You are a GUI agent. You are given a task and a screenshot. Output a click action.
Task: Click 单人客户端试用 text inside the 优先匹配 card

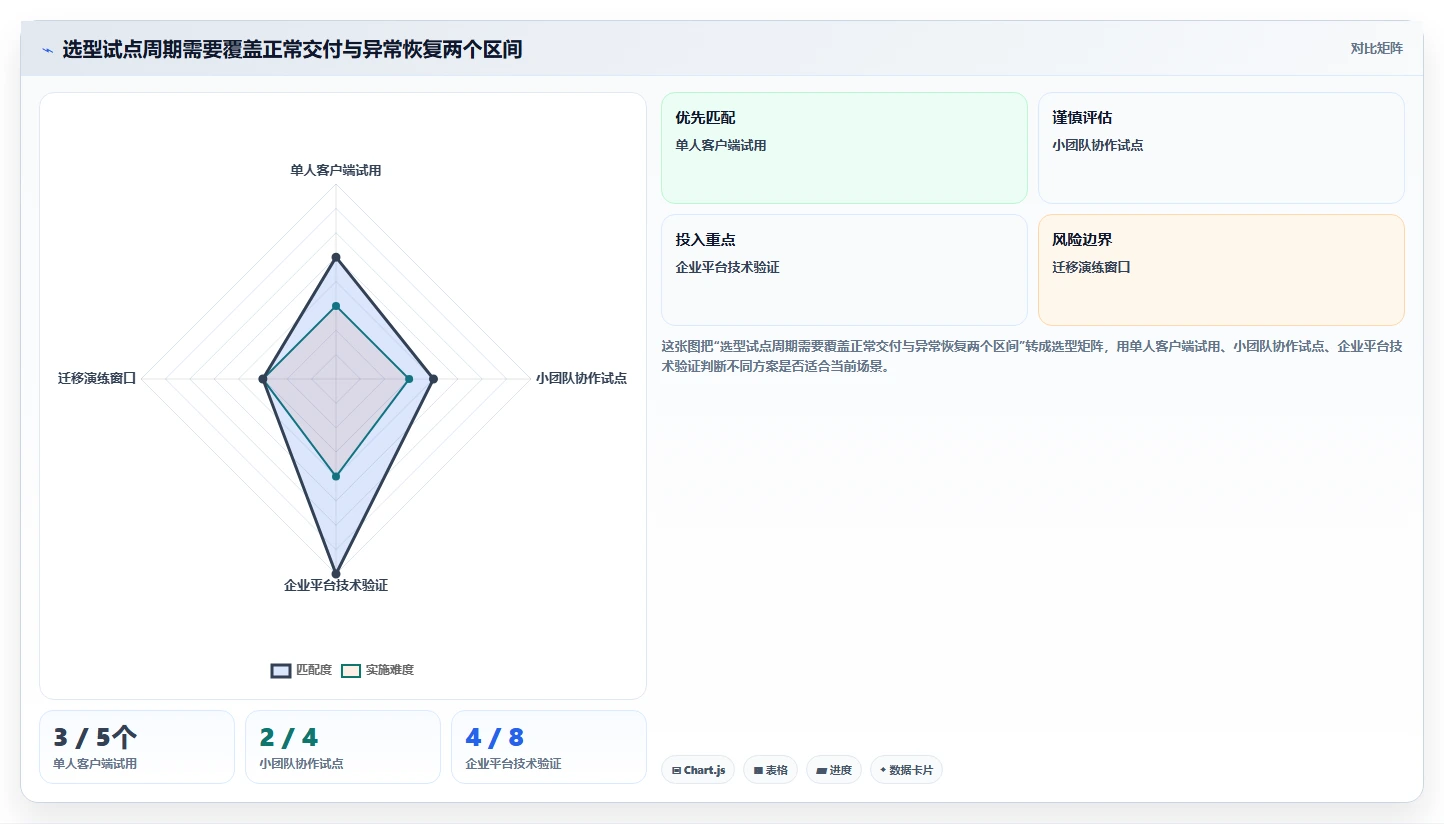pyautogui.click(x=721, y=145)
